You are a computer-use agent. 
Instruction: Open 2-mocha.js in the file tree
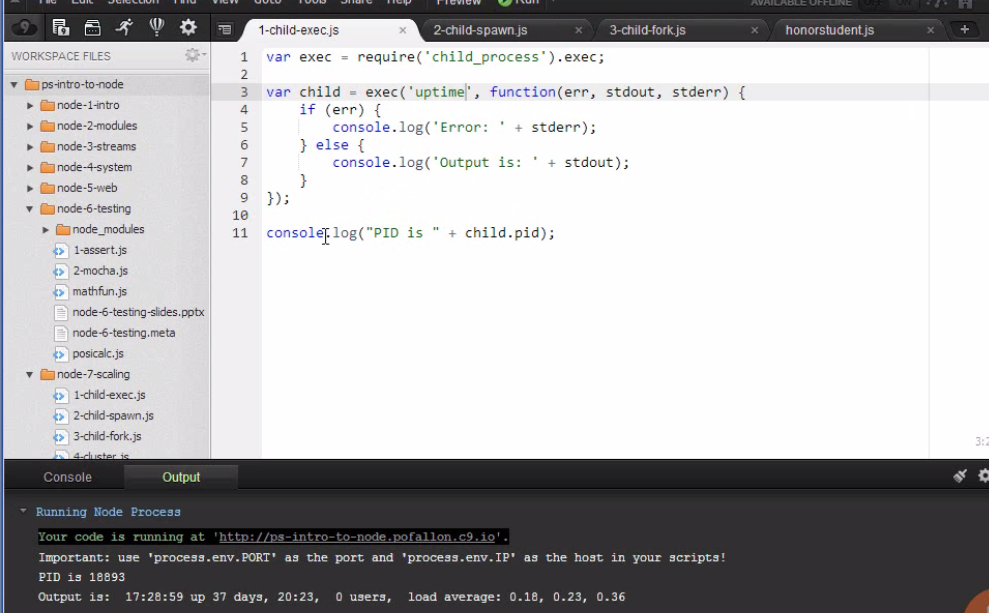click(100, 271)
